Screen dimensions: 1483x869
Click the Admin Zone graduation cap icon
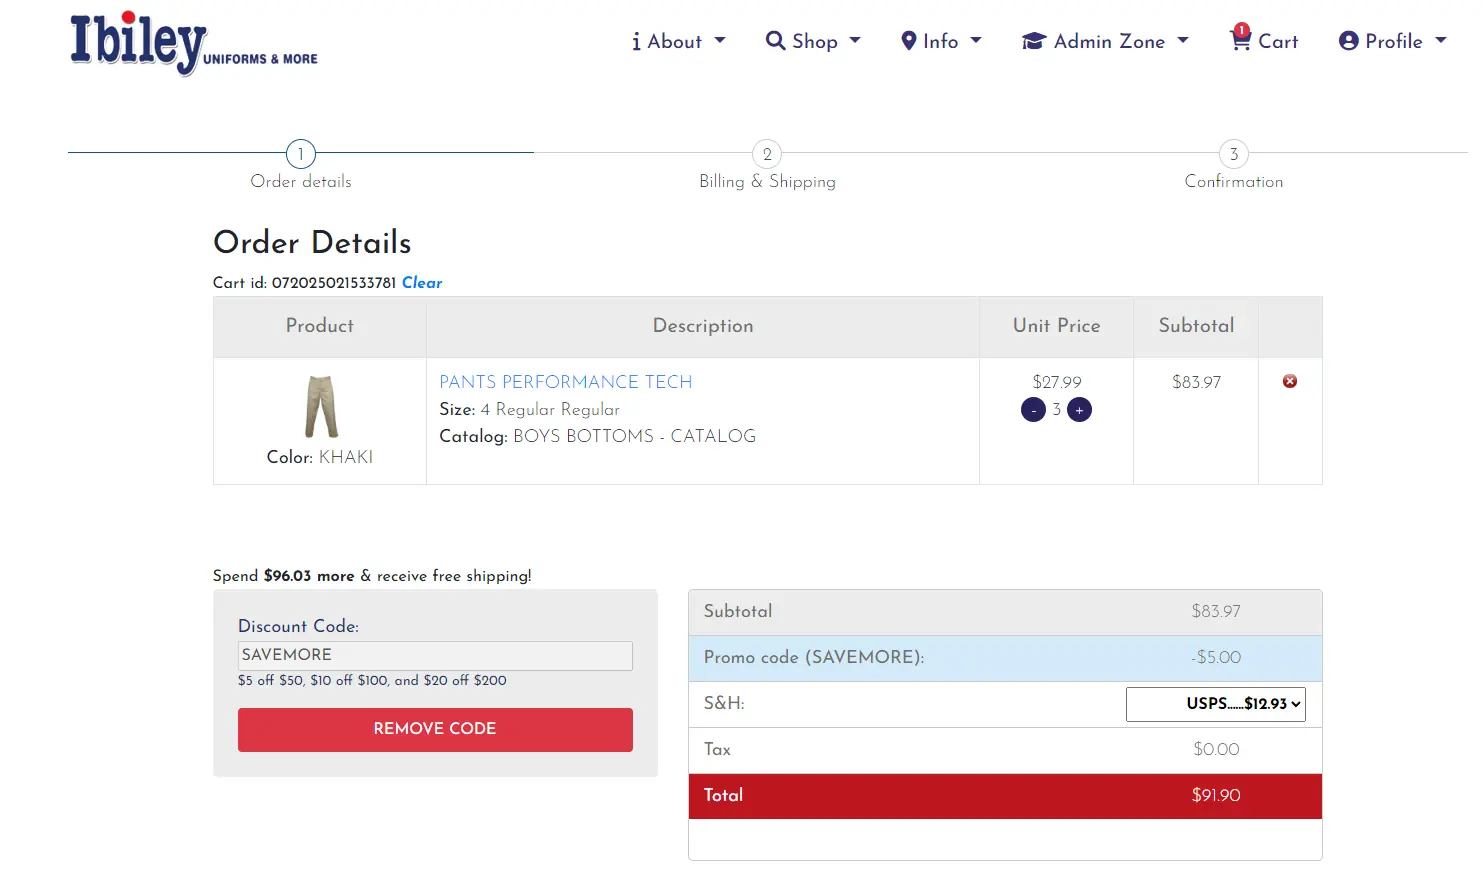(x=1033, y=41)
